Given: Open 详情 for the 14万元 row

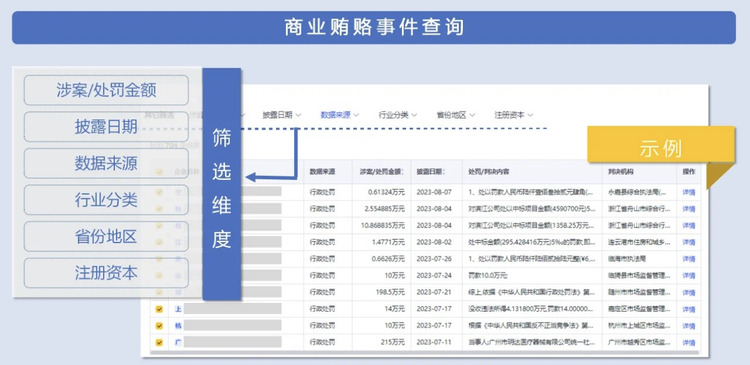Looking at the screenshot, I should pos(688,309).
